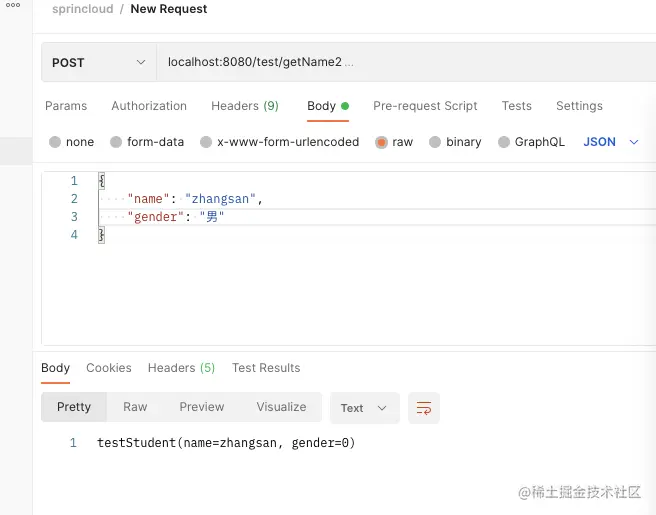Click the "name" key in body editor

pos(149,199)
